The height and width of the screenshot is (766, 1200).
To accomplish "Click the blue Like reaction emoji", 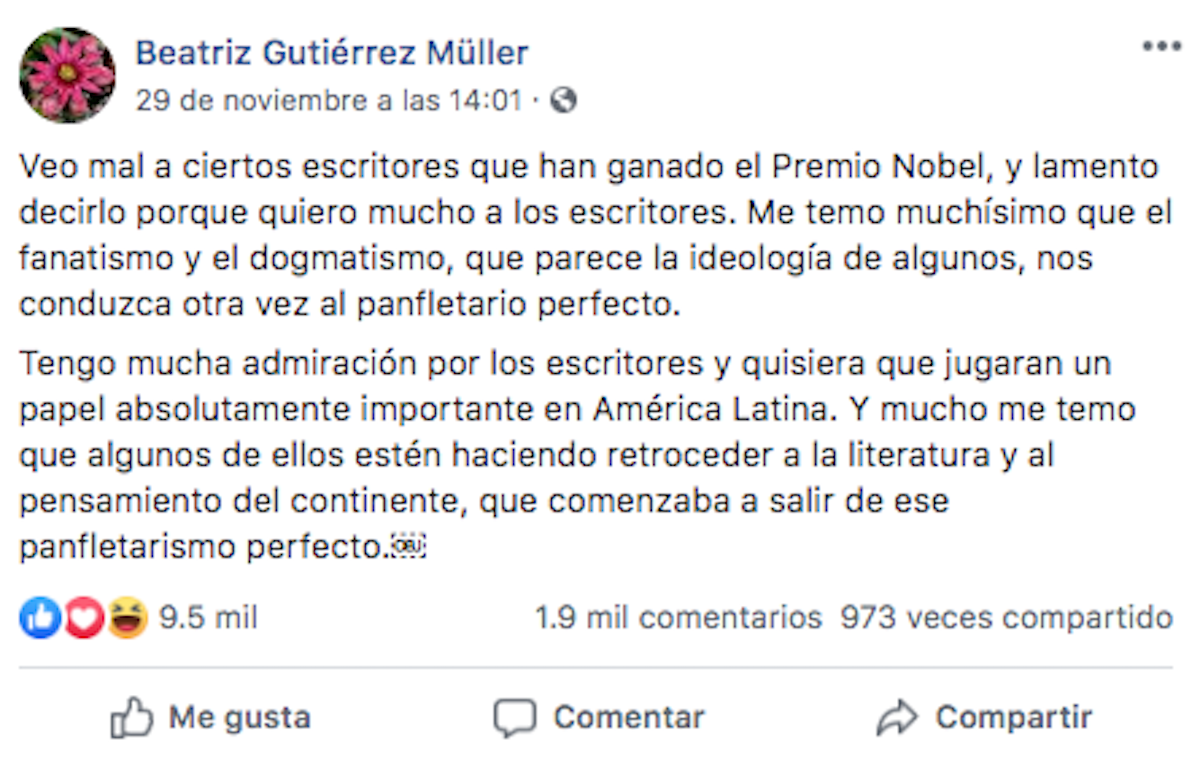I will point(39,619).
